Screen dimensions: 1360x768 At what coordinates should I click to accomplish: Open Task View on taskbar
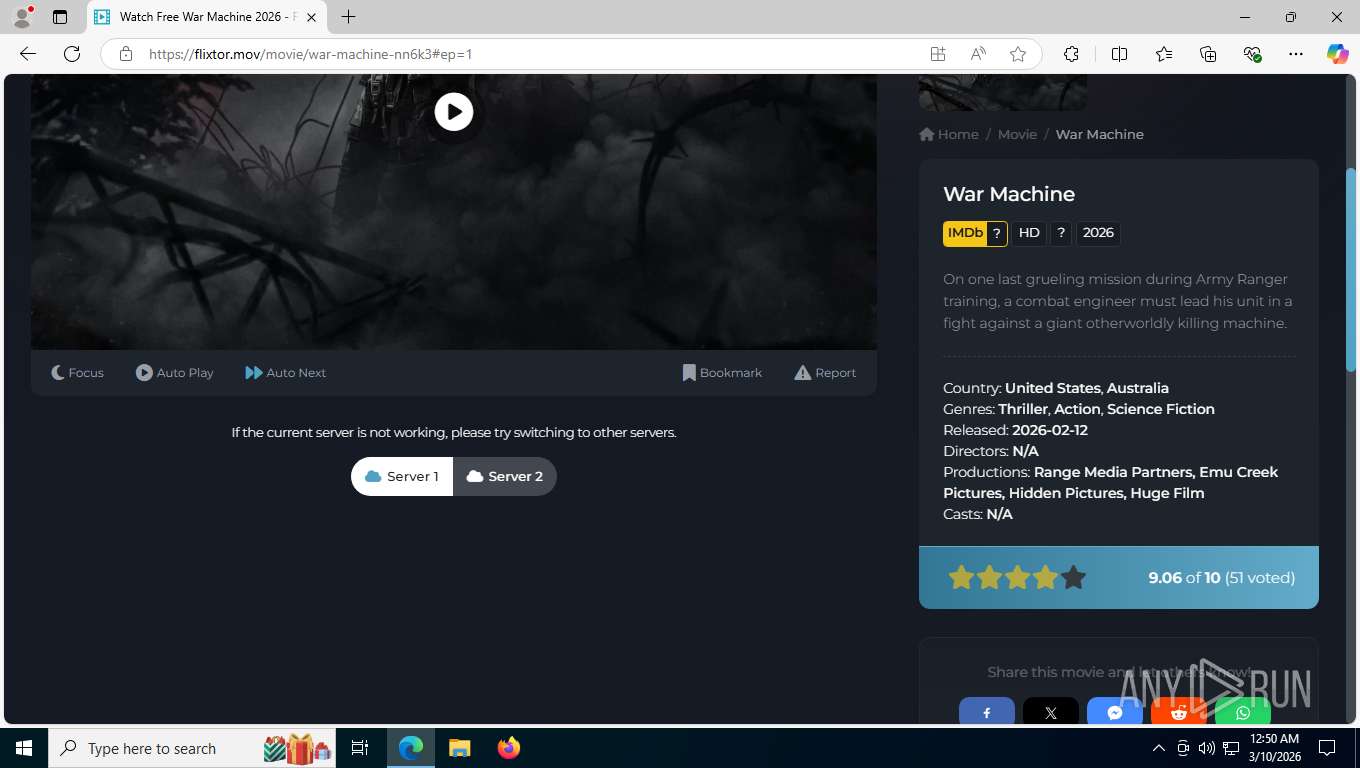click(x=360, y=748)
